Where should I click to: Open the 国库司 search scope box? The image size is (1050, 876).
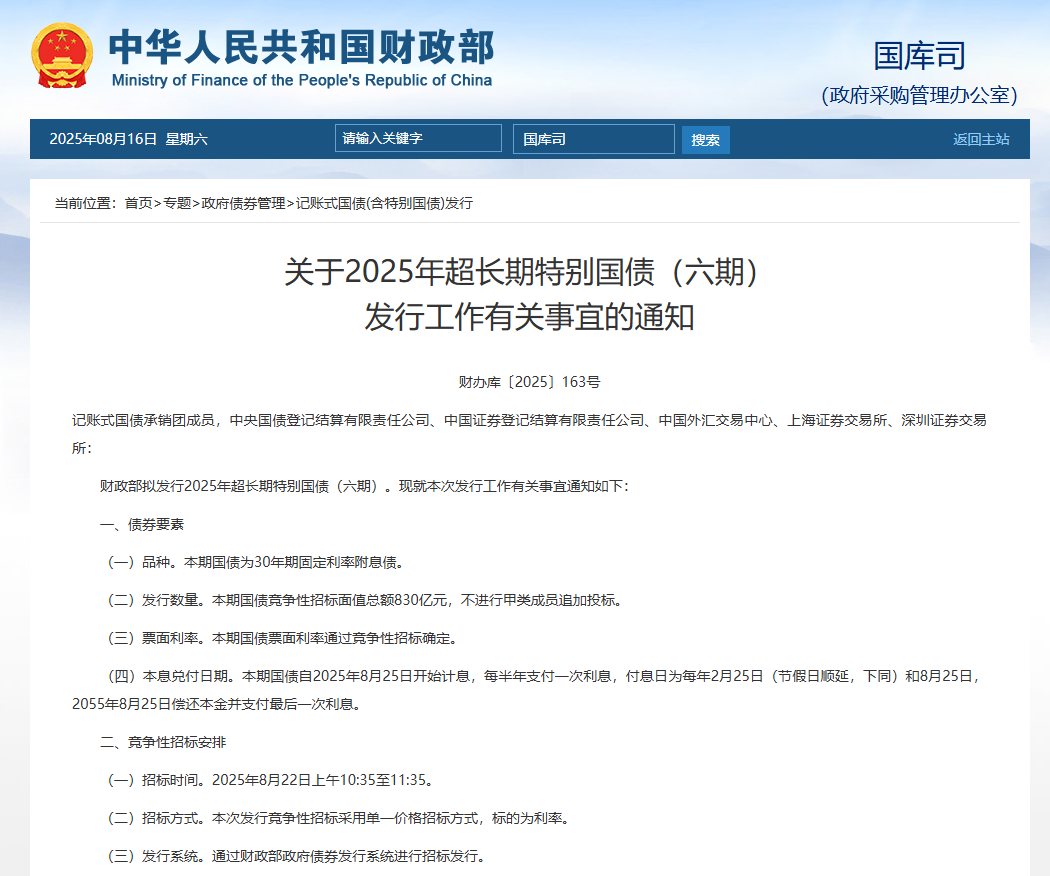click(x=593, y=139)
